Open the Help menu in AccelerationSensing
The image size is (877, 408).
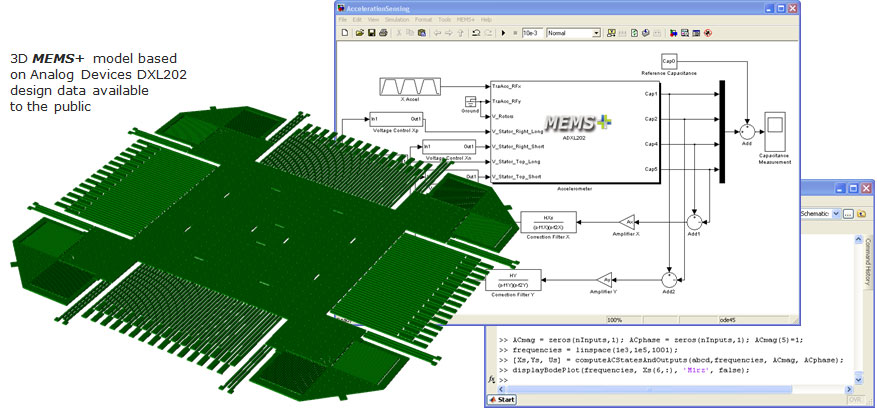[x=486, y=19]
